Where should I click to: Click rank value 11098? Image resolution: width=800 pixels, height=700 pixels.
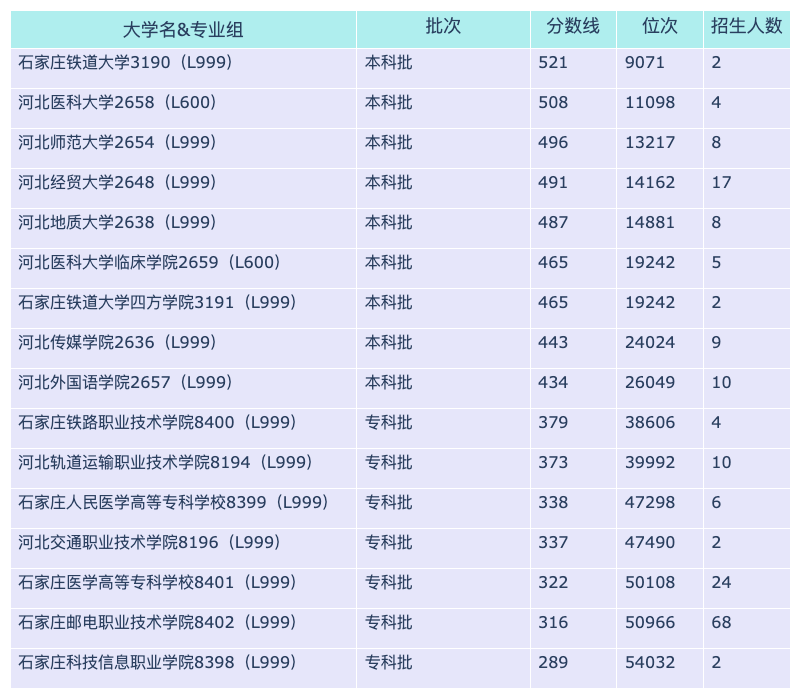(650, 103)
